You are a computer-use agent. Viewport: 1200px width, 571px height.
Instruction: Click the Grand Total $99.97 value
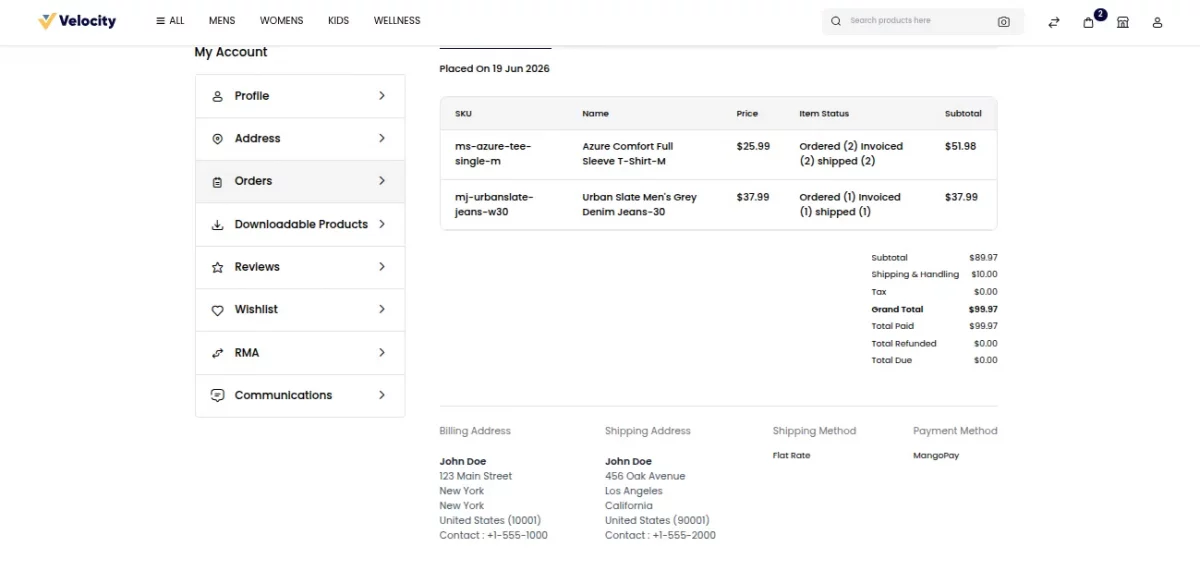983,310
